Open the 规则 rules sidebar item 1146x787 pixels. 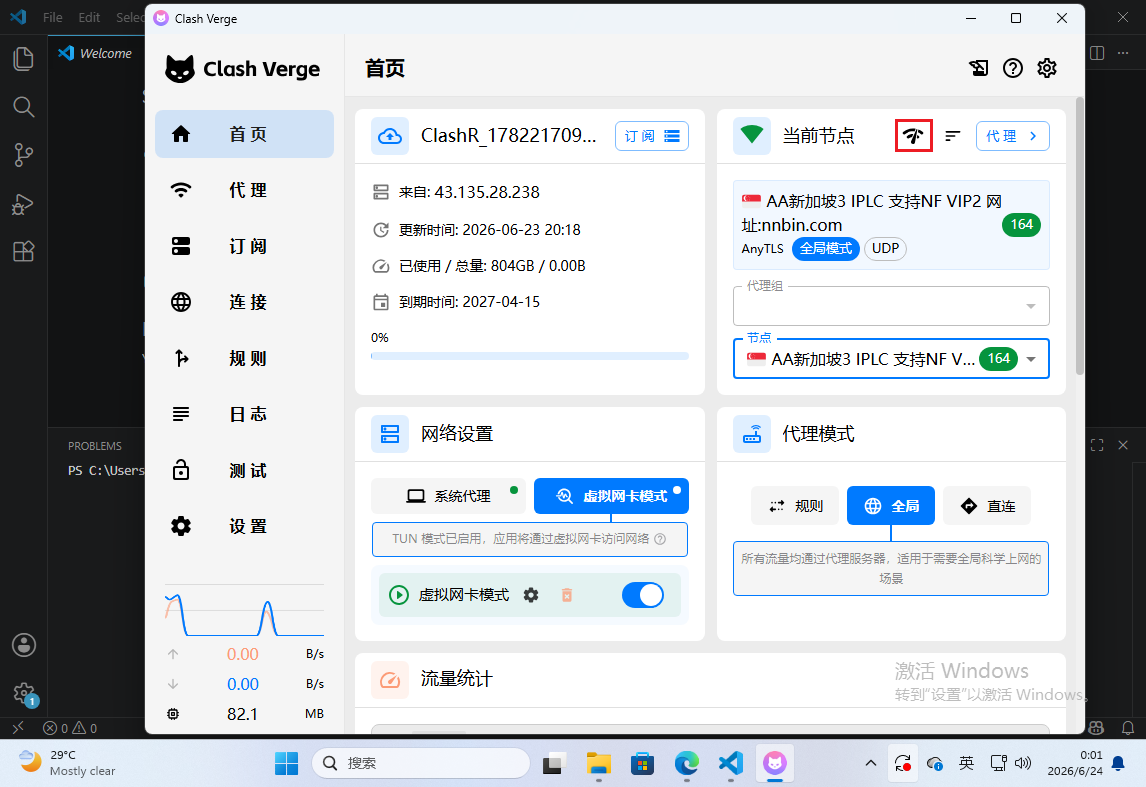244,358
